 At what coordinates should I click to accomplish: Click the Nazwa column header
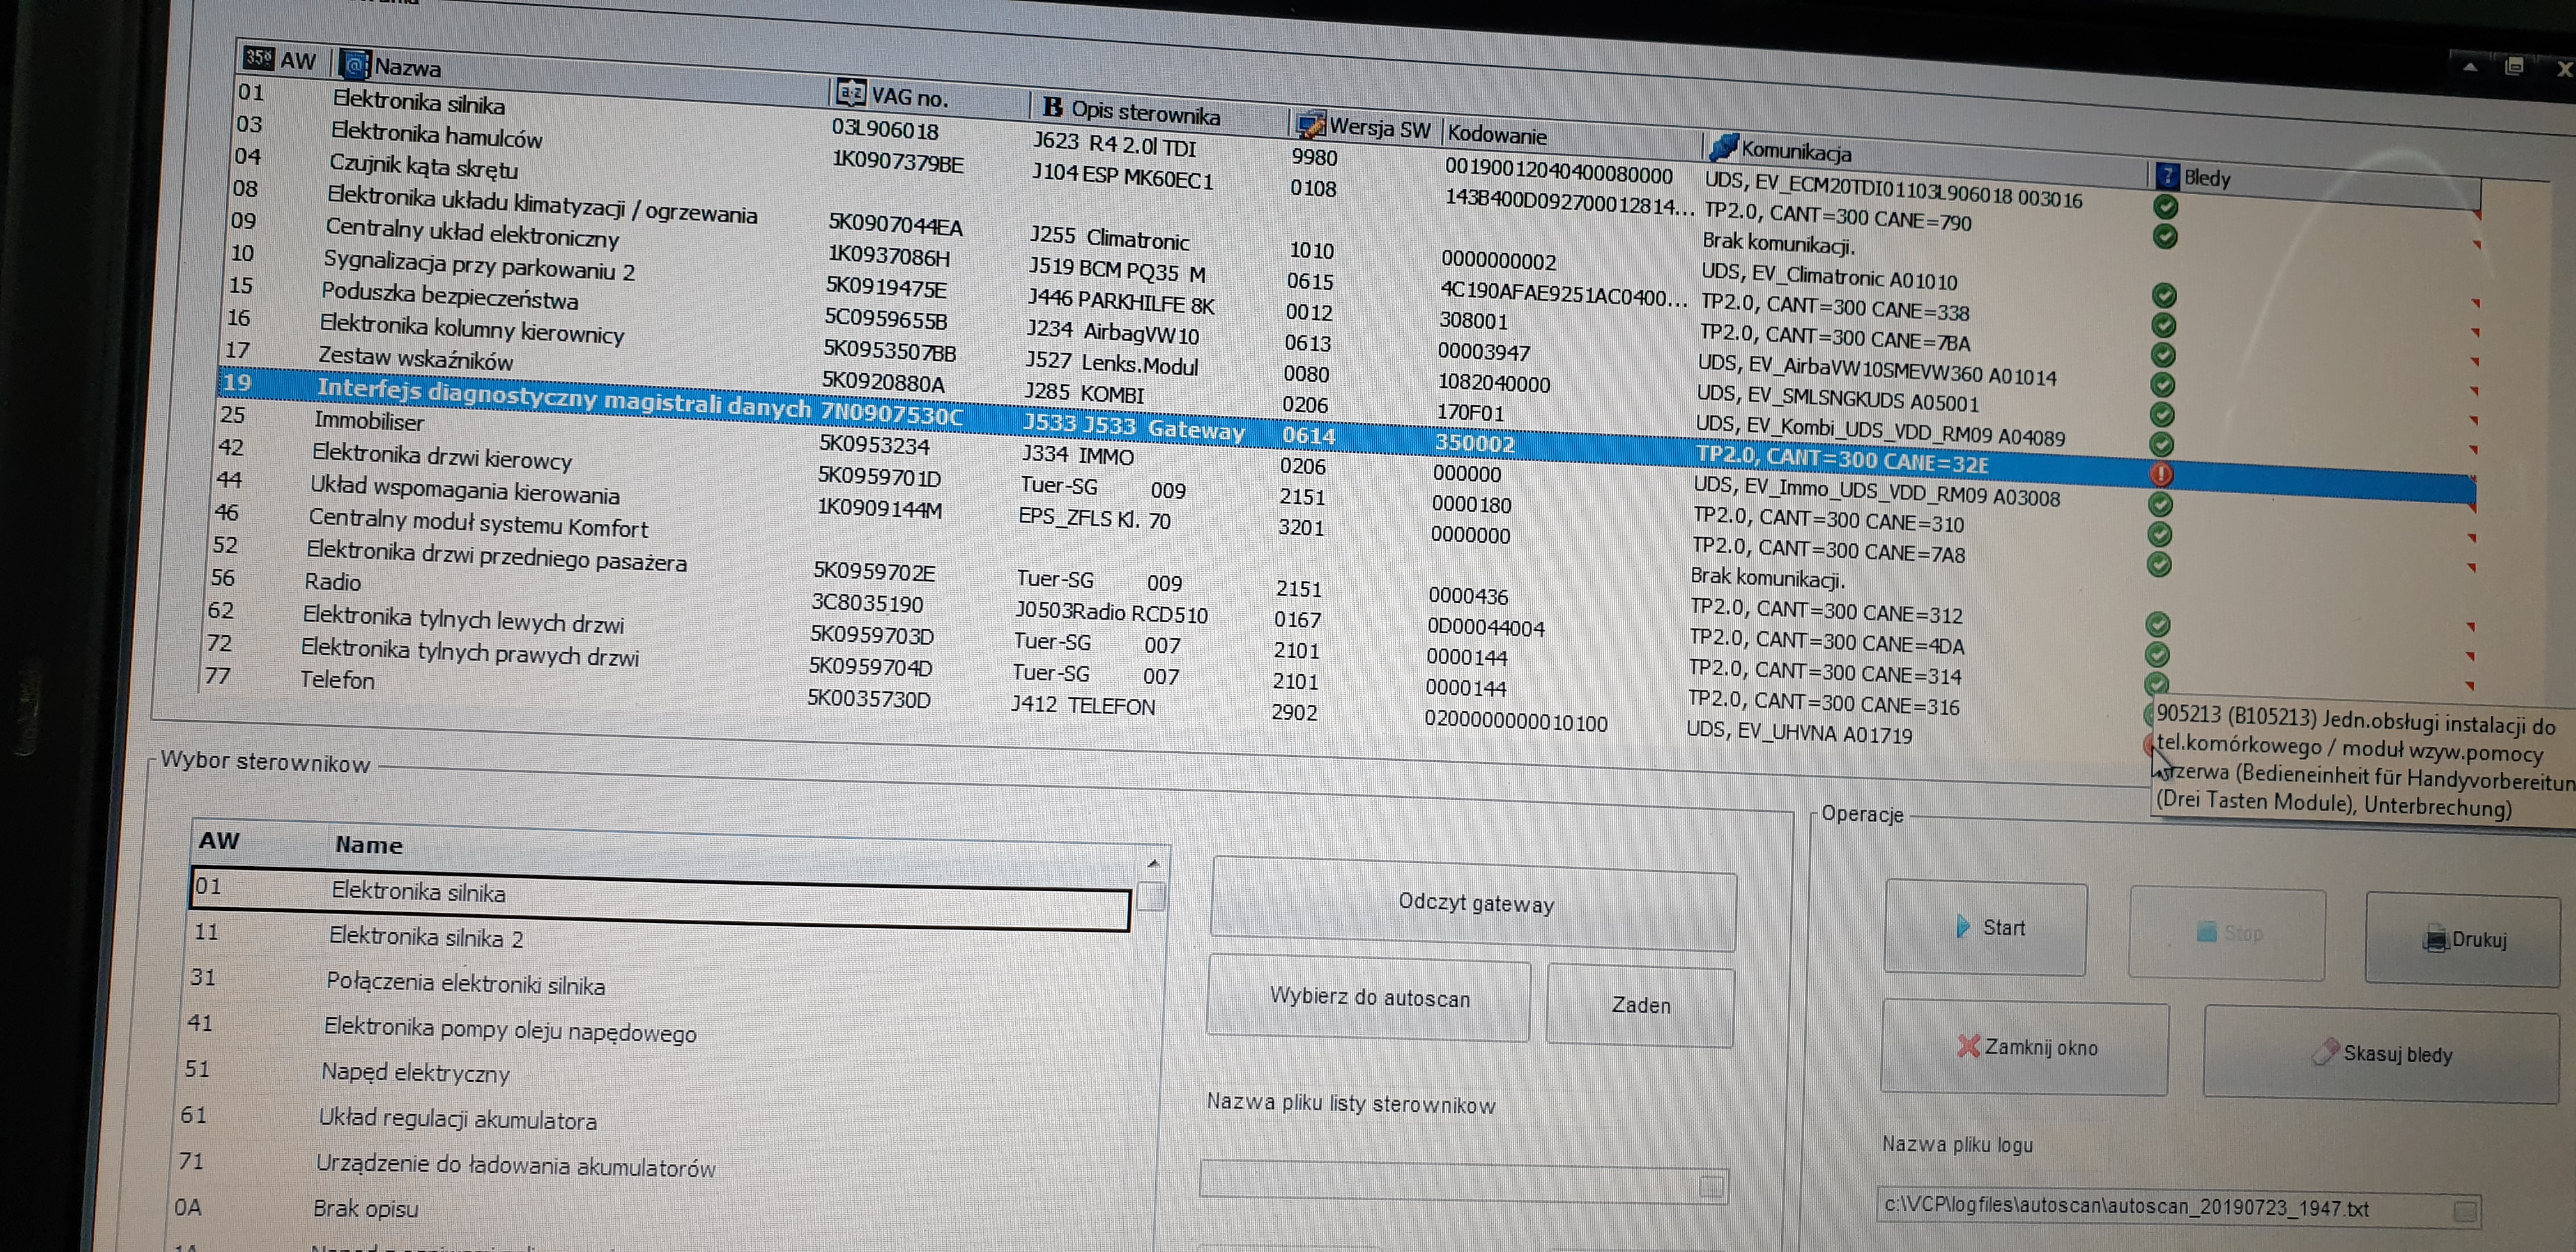[x=407, y=68]
